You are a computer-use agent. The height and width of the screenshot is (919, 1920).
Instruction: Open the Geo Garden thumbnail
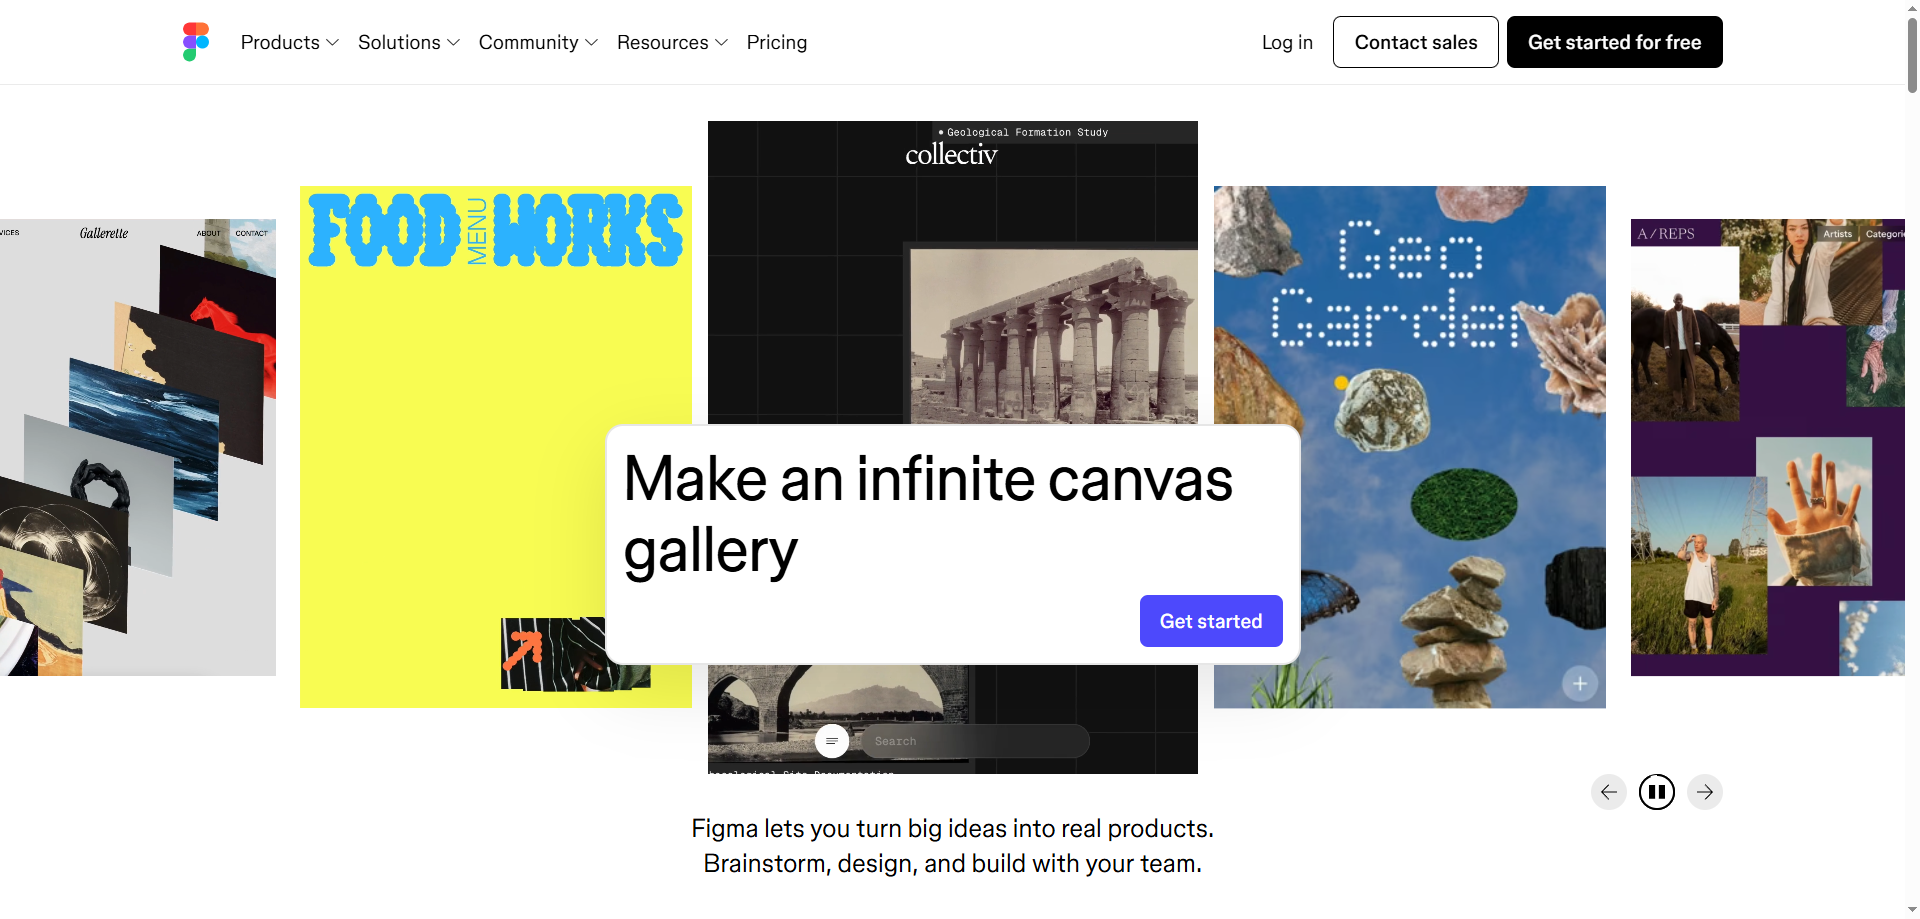coord(1410,447)
